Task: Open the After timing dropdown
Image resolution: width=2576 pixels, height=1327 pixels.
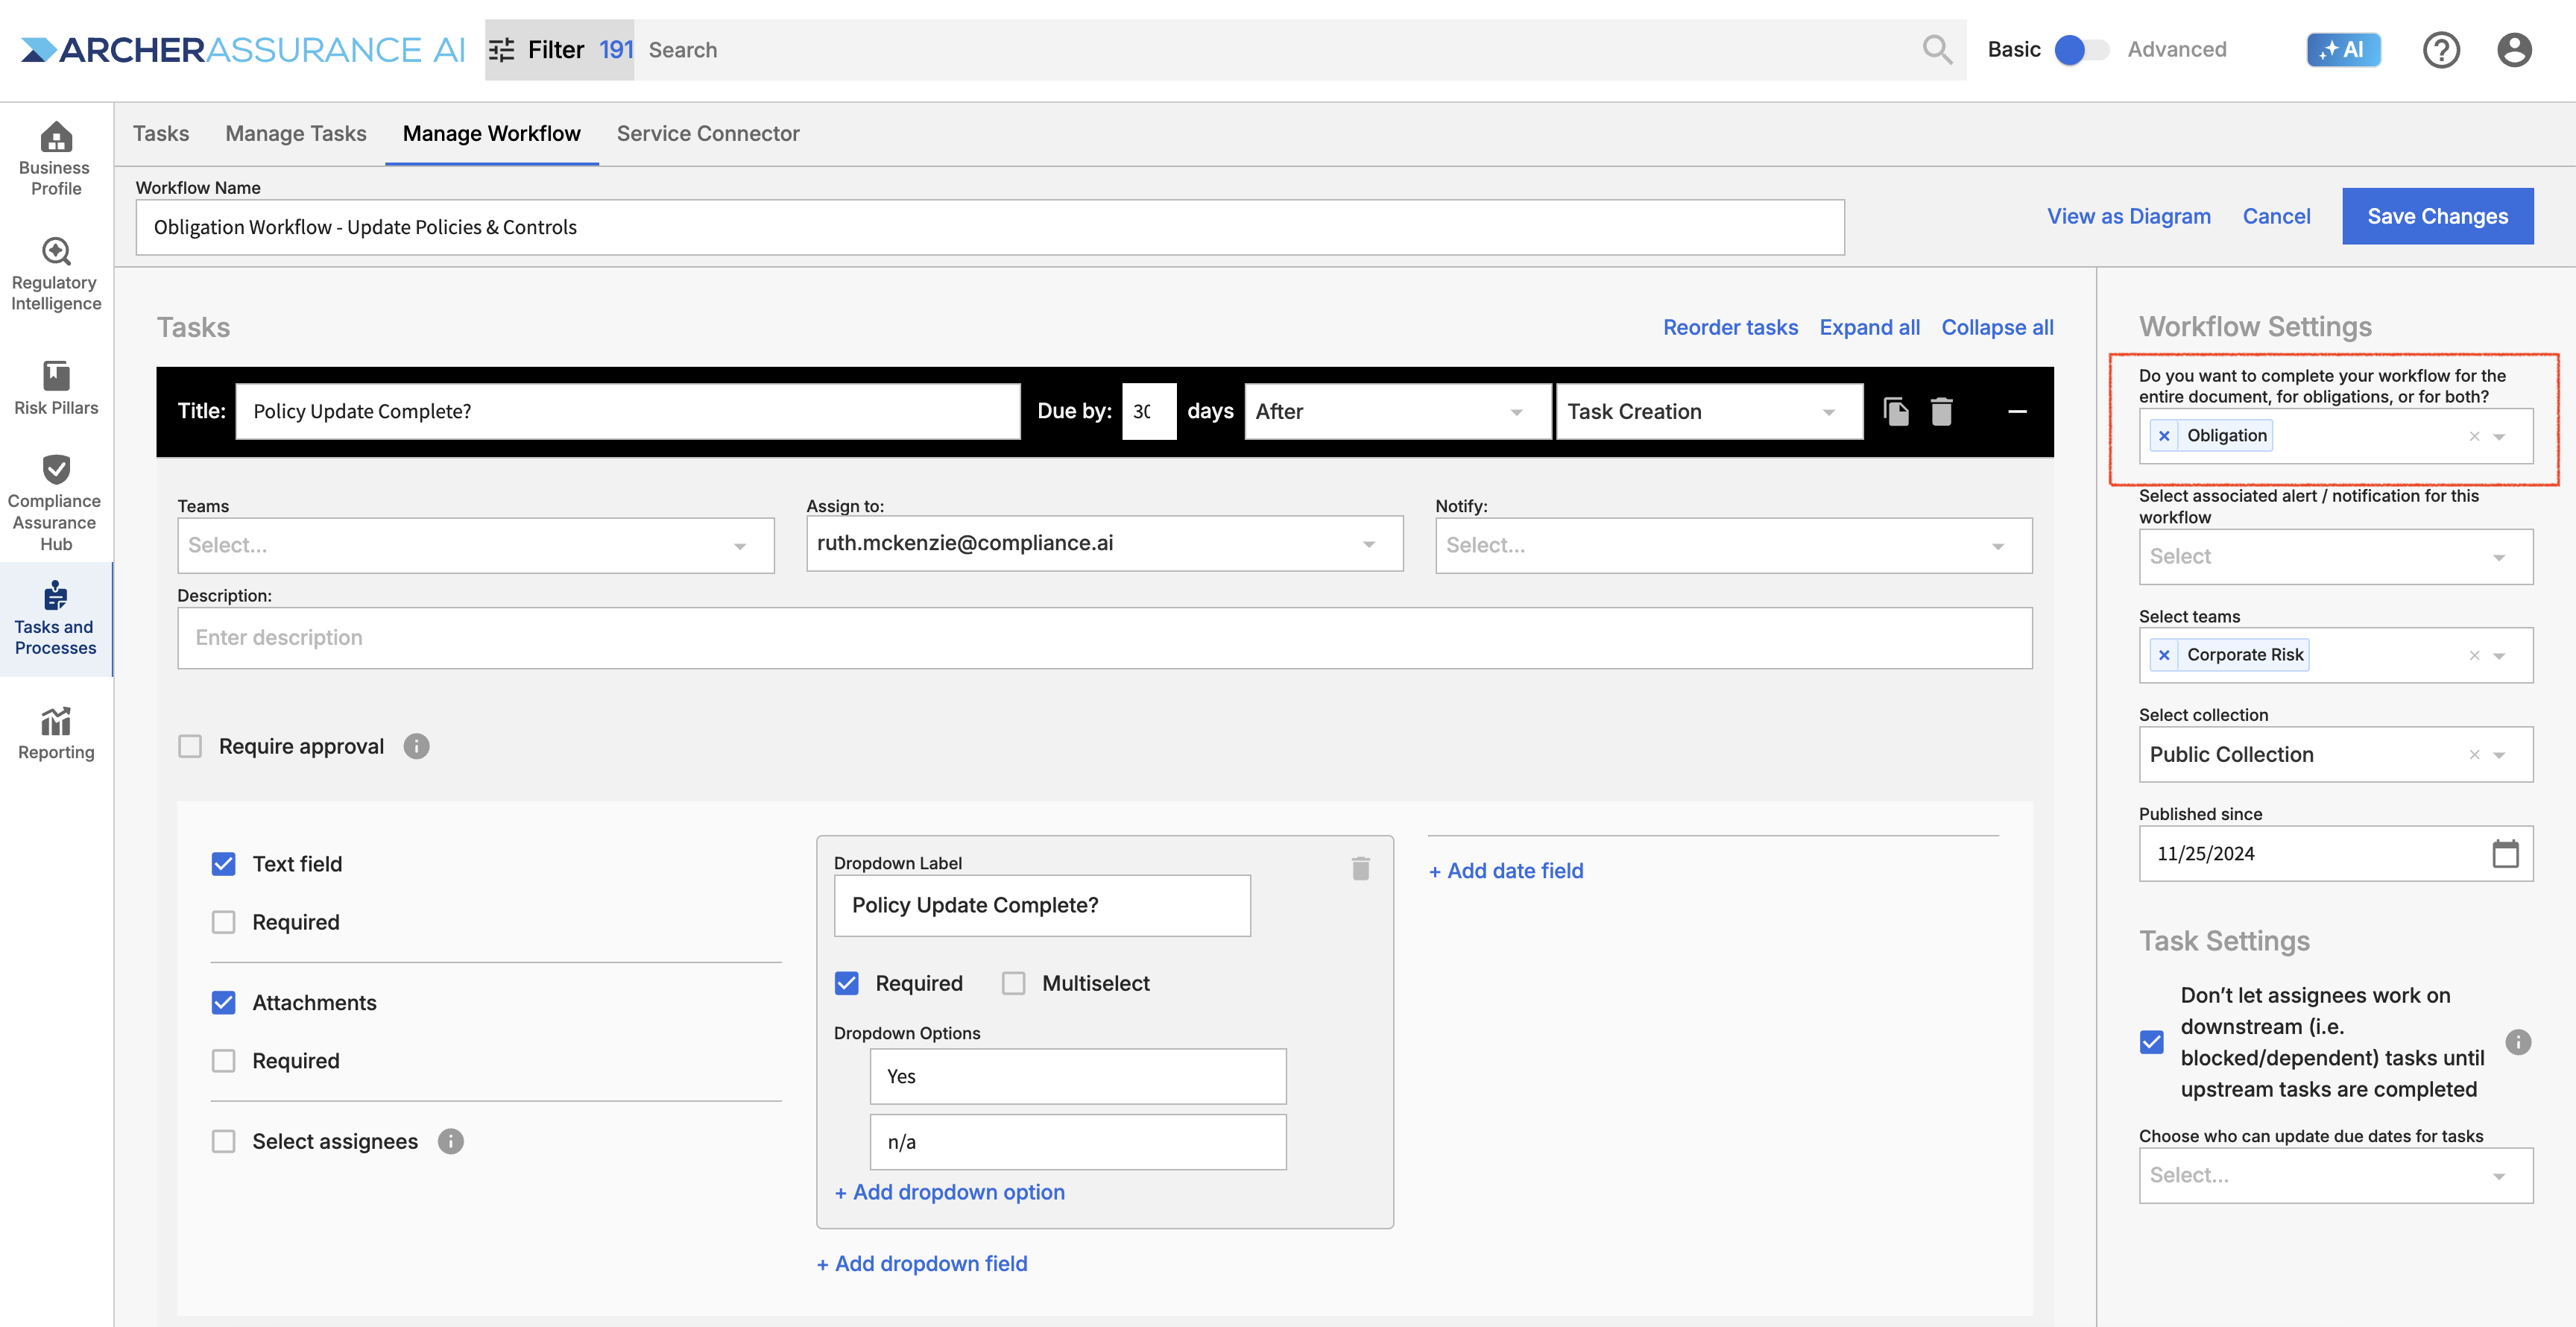Action: [1397, 411]
